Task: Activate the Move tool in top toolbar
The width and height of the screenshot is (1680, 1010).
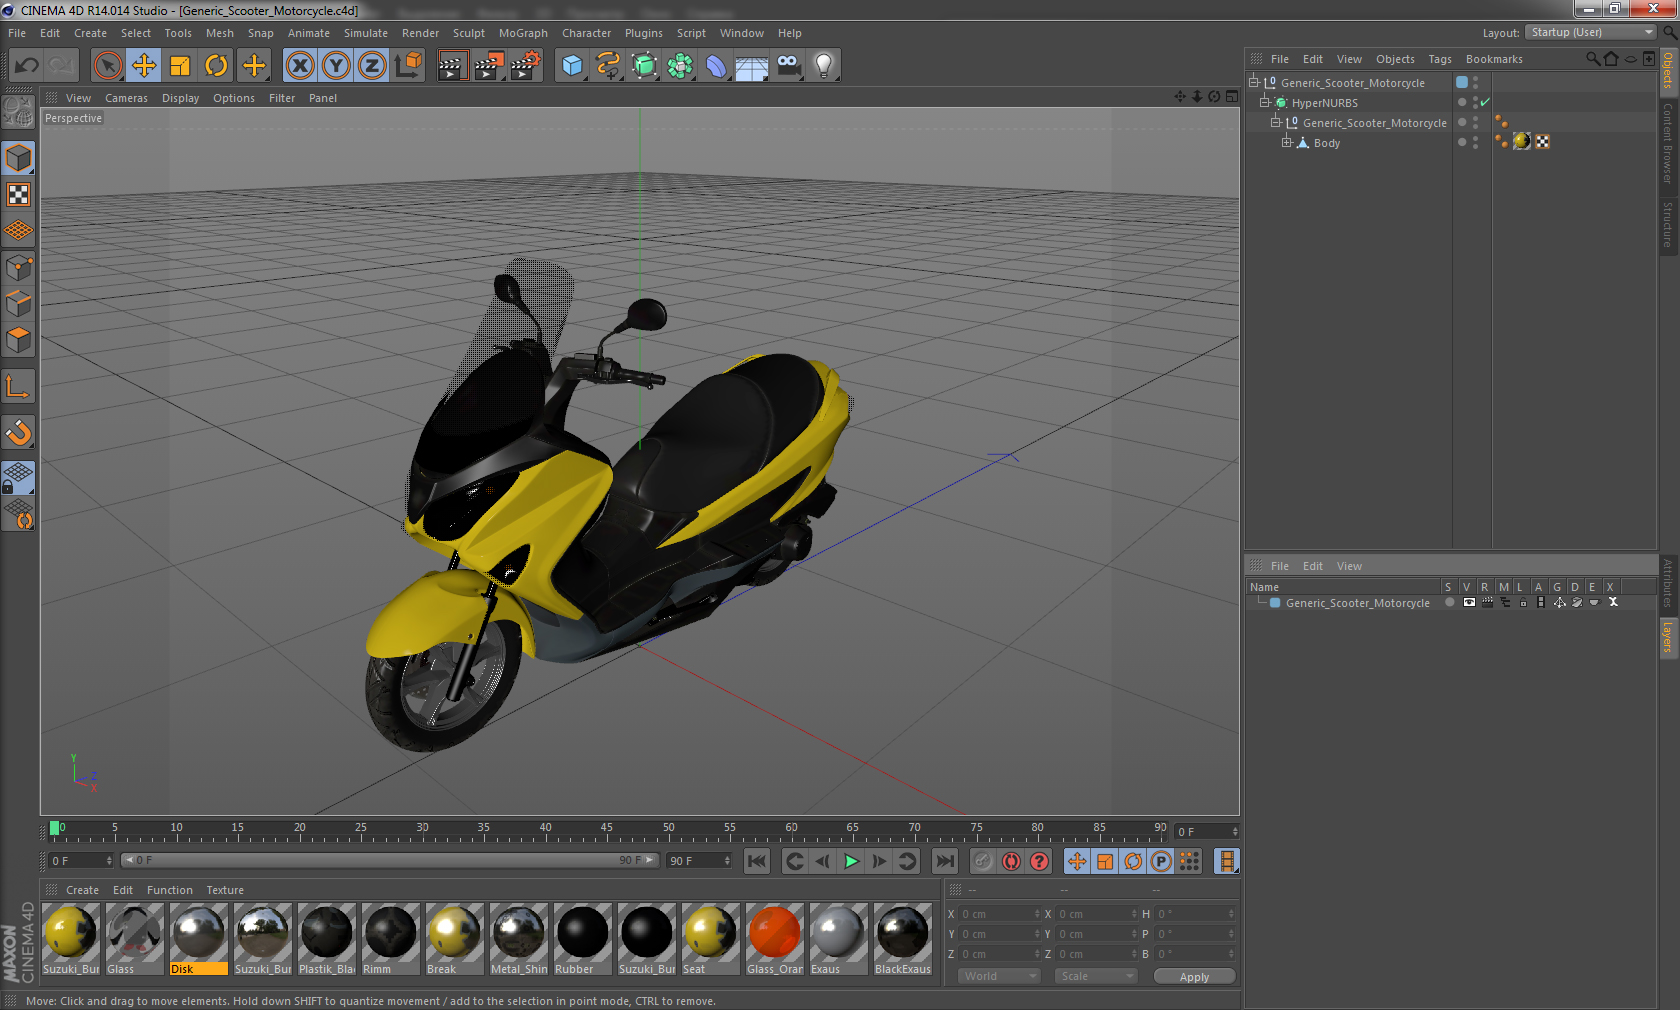Action: click(144, 66)
